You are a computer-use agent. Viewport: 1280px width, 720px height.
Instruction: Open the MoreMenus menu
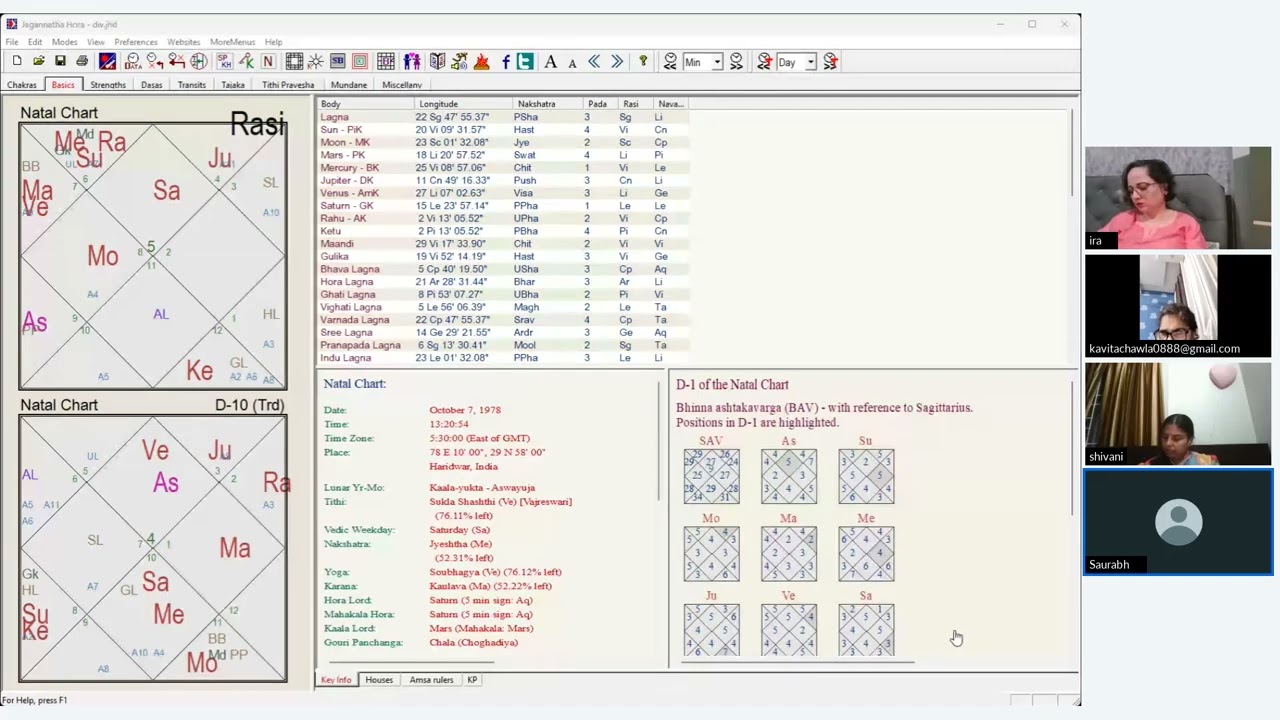point(232,42)
